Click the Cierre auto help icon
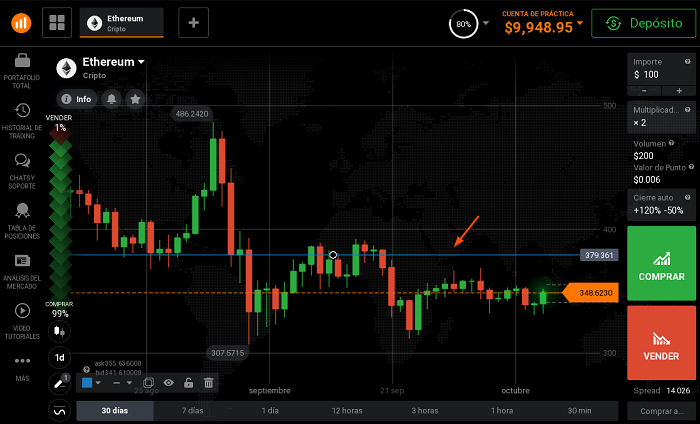The height and width of the screenshot is (424, 700). 688,197
